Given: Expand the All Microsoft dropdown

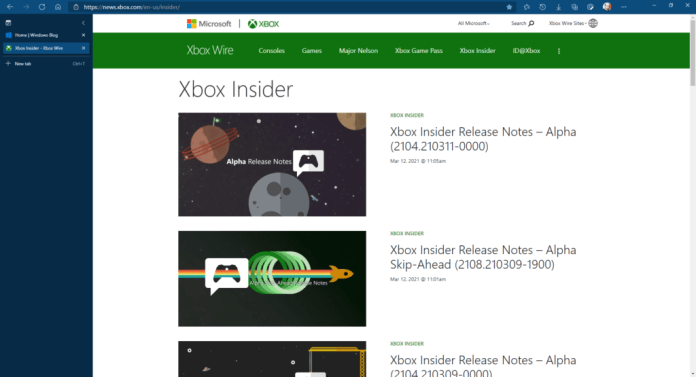Looking at the screenshot, I should pyautogui.click(x=473, y=24).
